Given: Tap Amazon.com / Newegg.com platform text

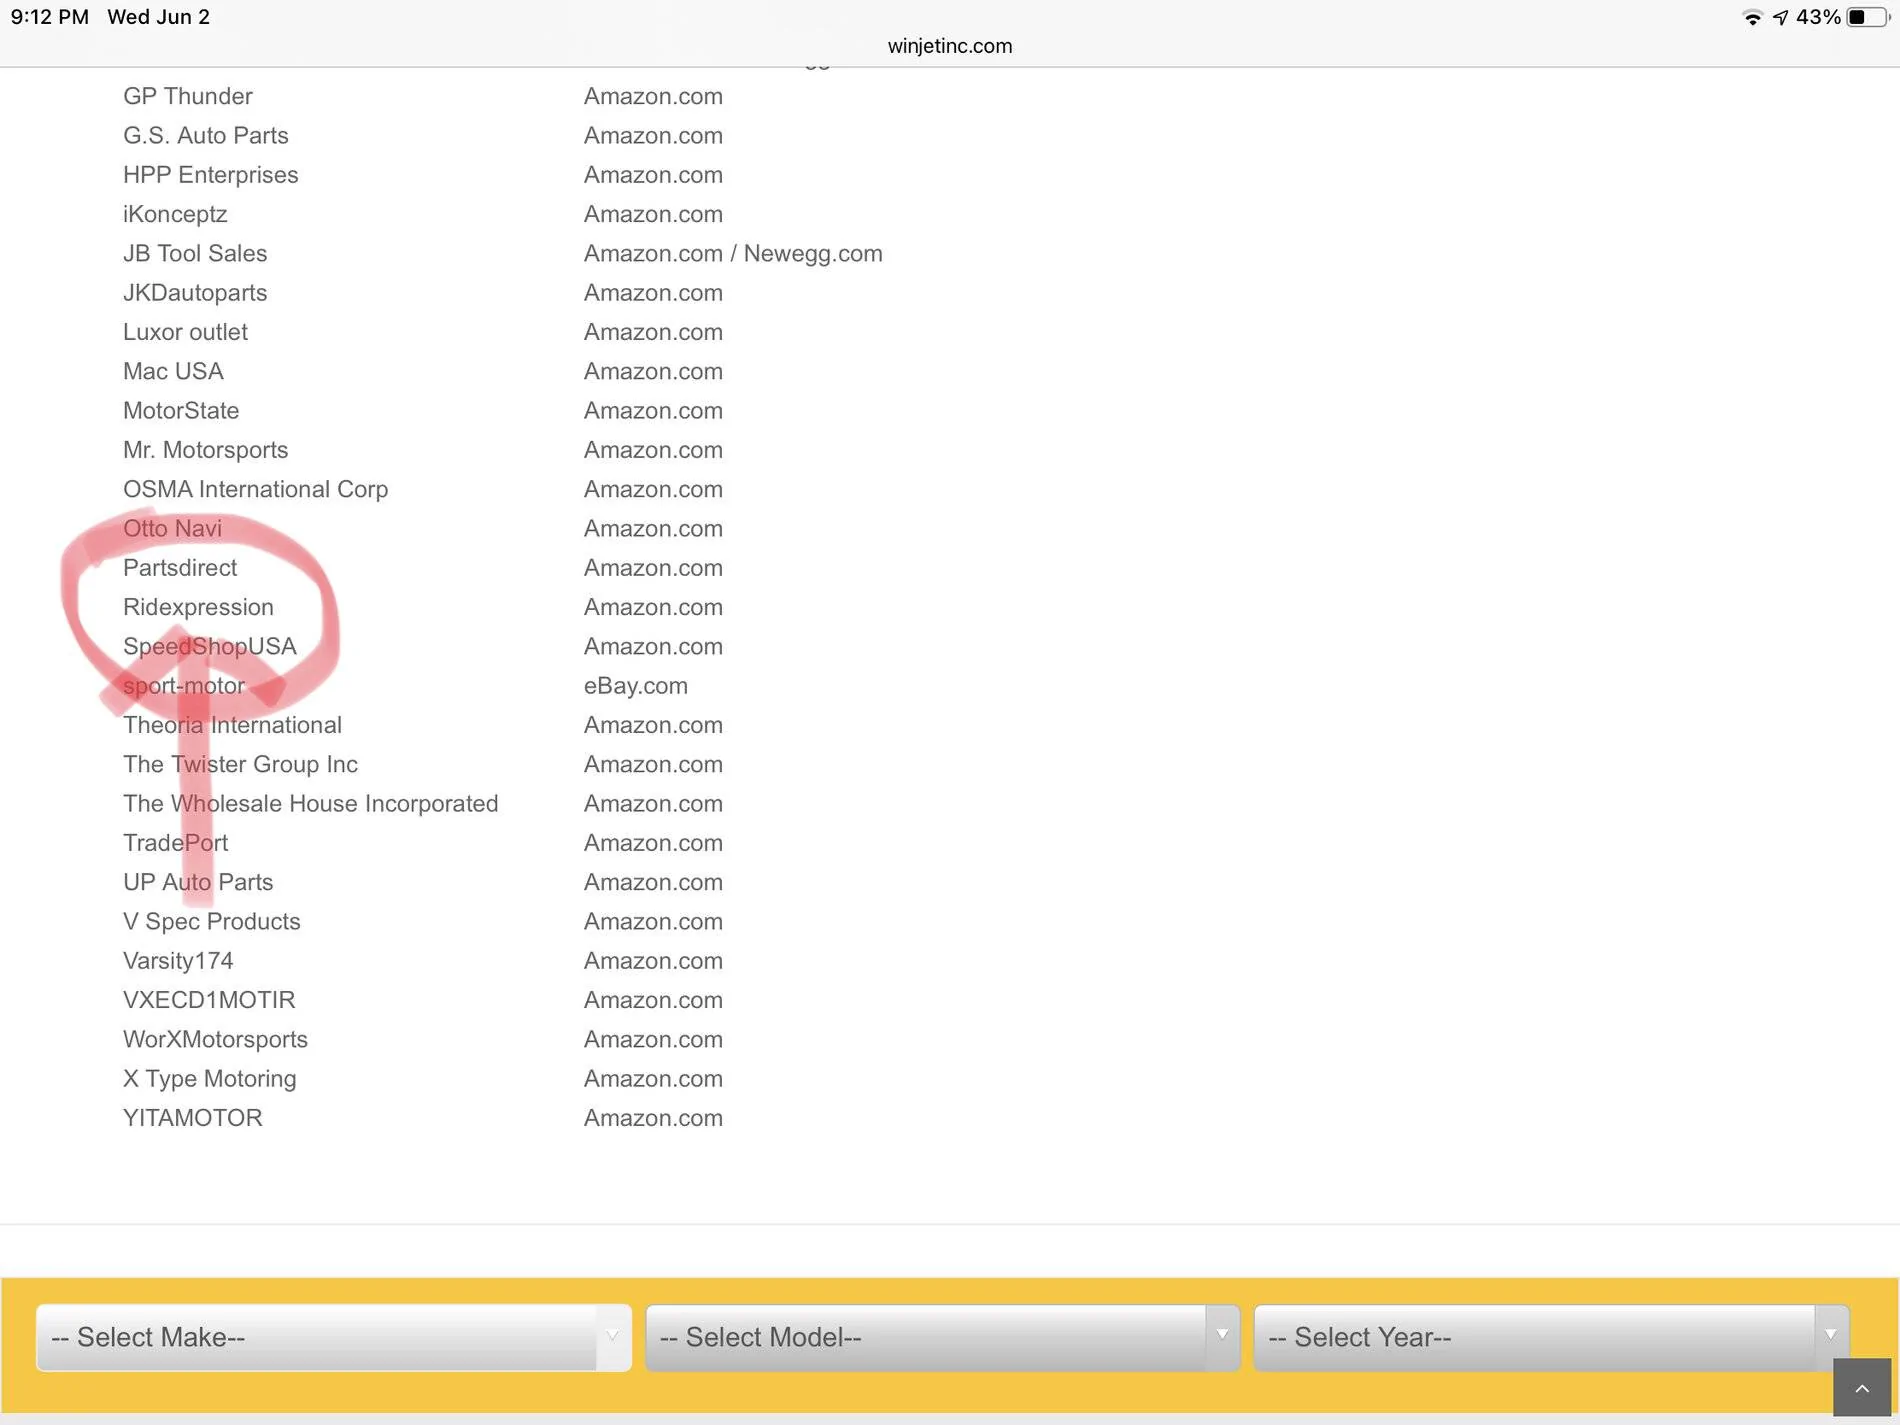Looking at the screenshot, I should [x=733, y=253].
